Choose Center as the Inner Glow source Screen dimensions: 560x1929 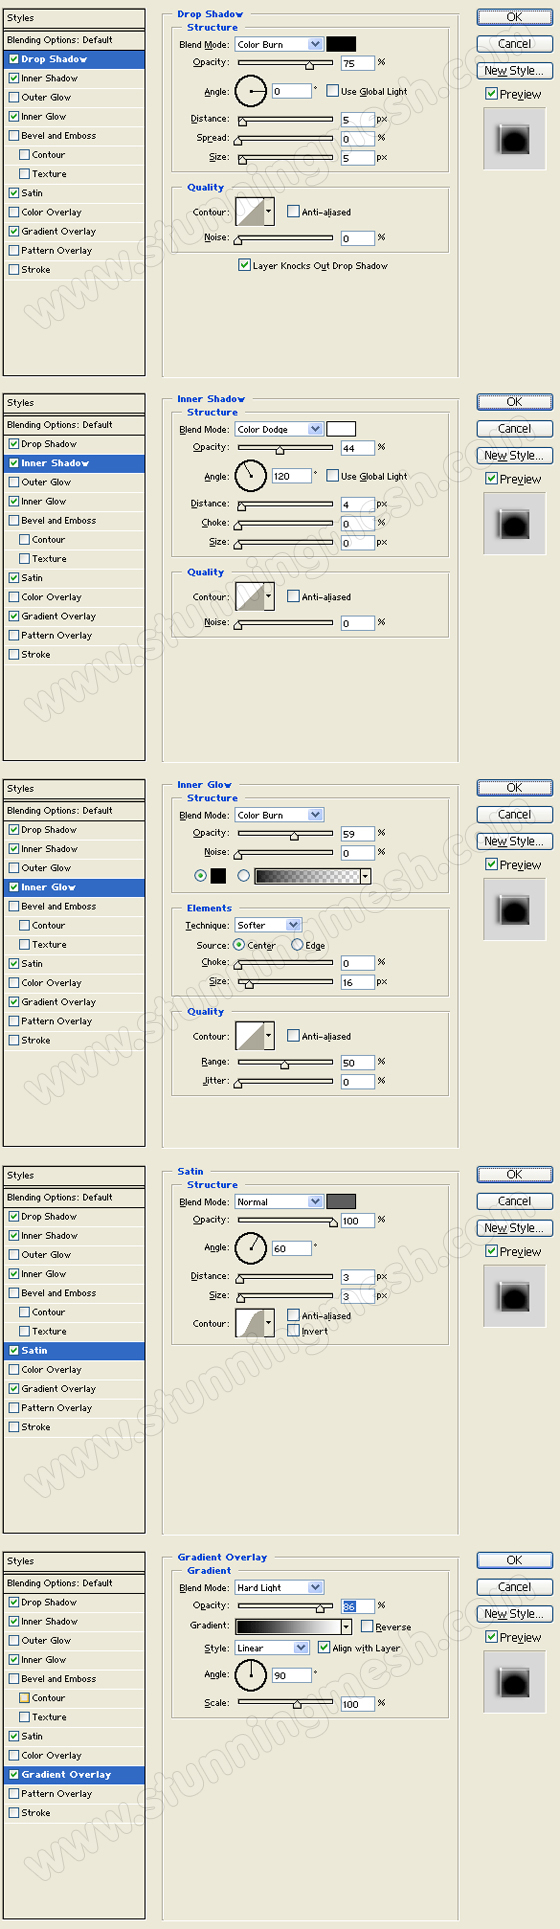239,944
